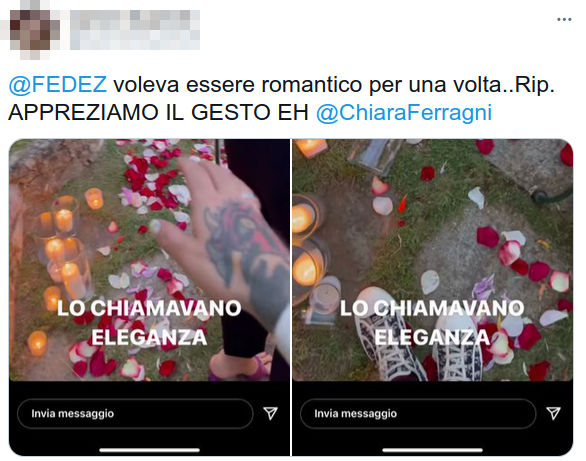
Task: Open the left story image with tattooed hand
Action: [x=149, y=260]
